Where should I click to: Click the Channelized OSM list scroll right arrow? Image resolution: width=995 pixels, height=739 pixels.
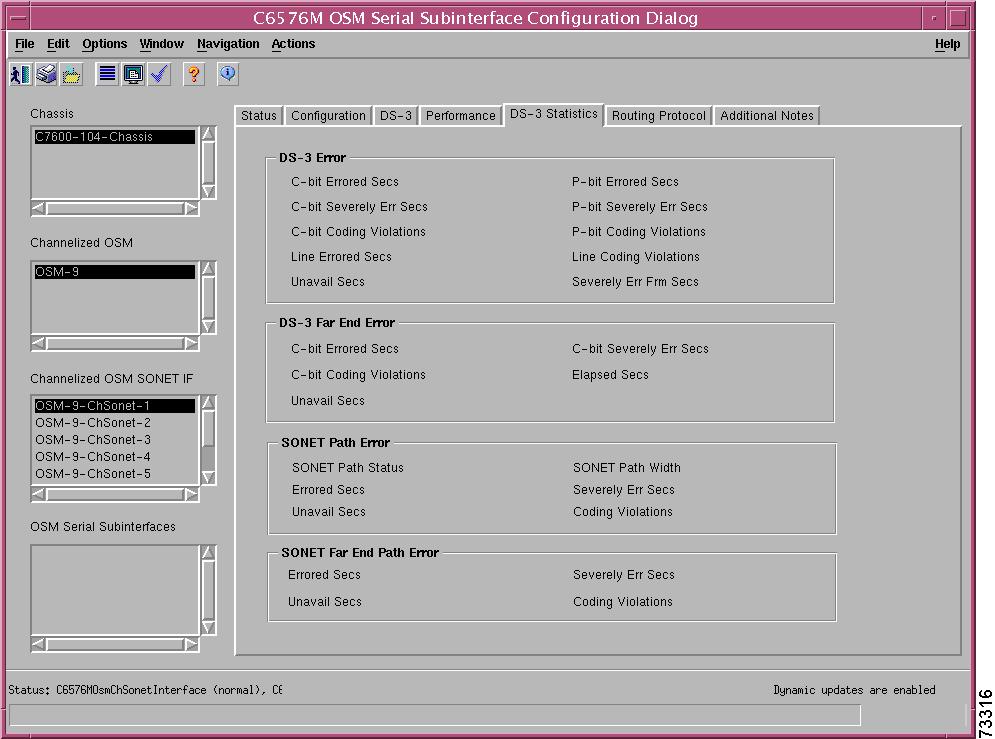coord(192,343)
